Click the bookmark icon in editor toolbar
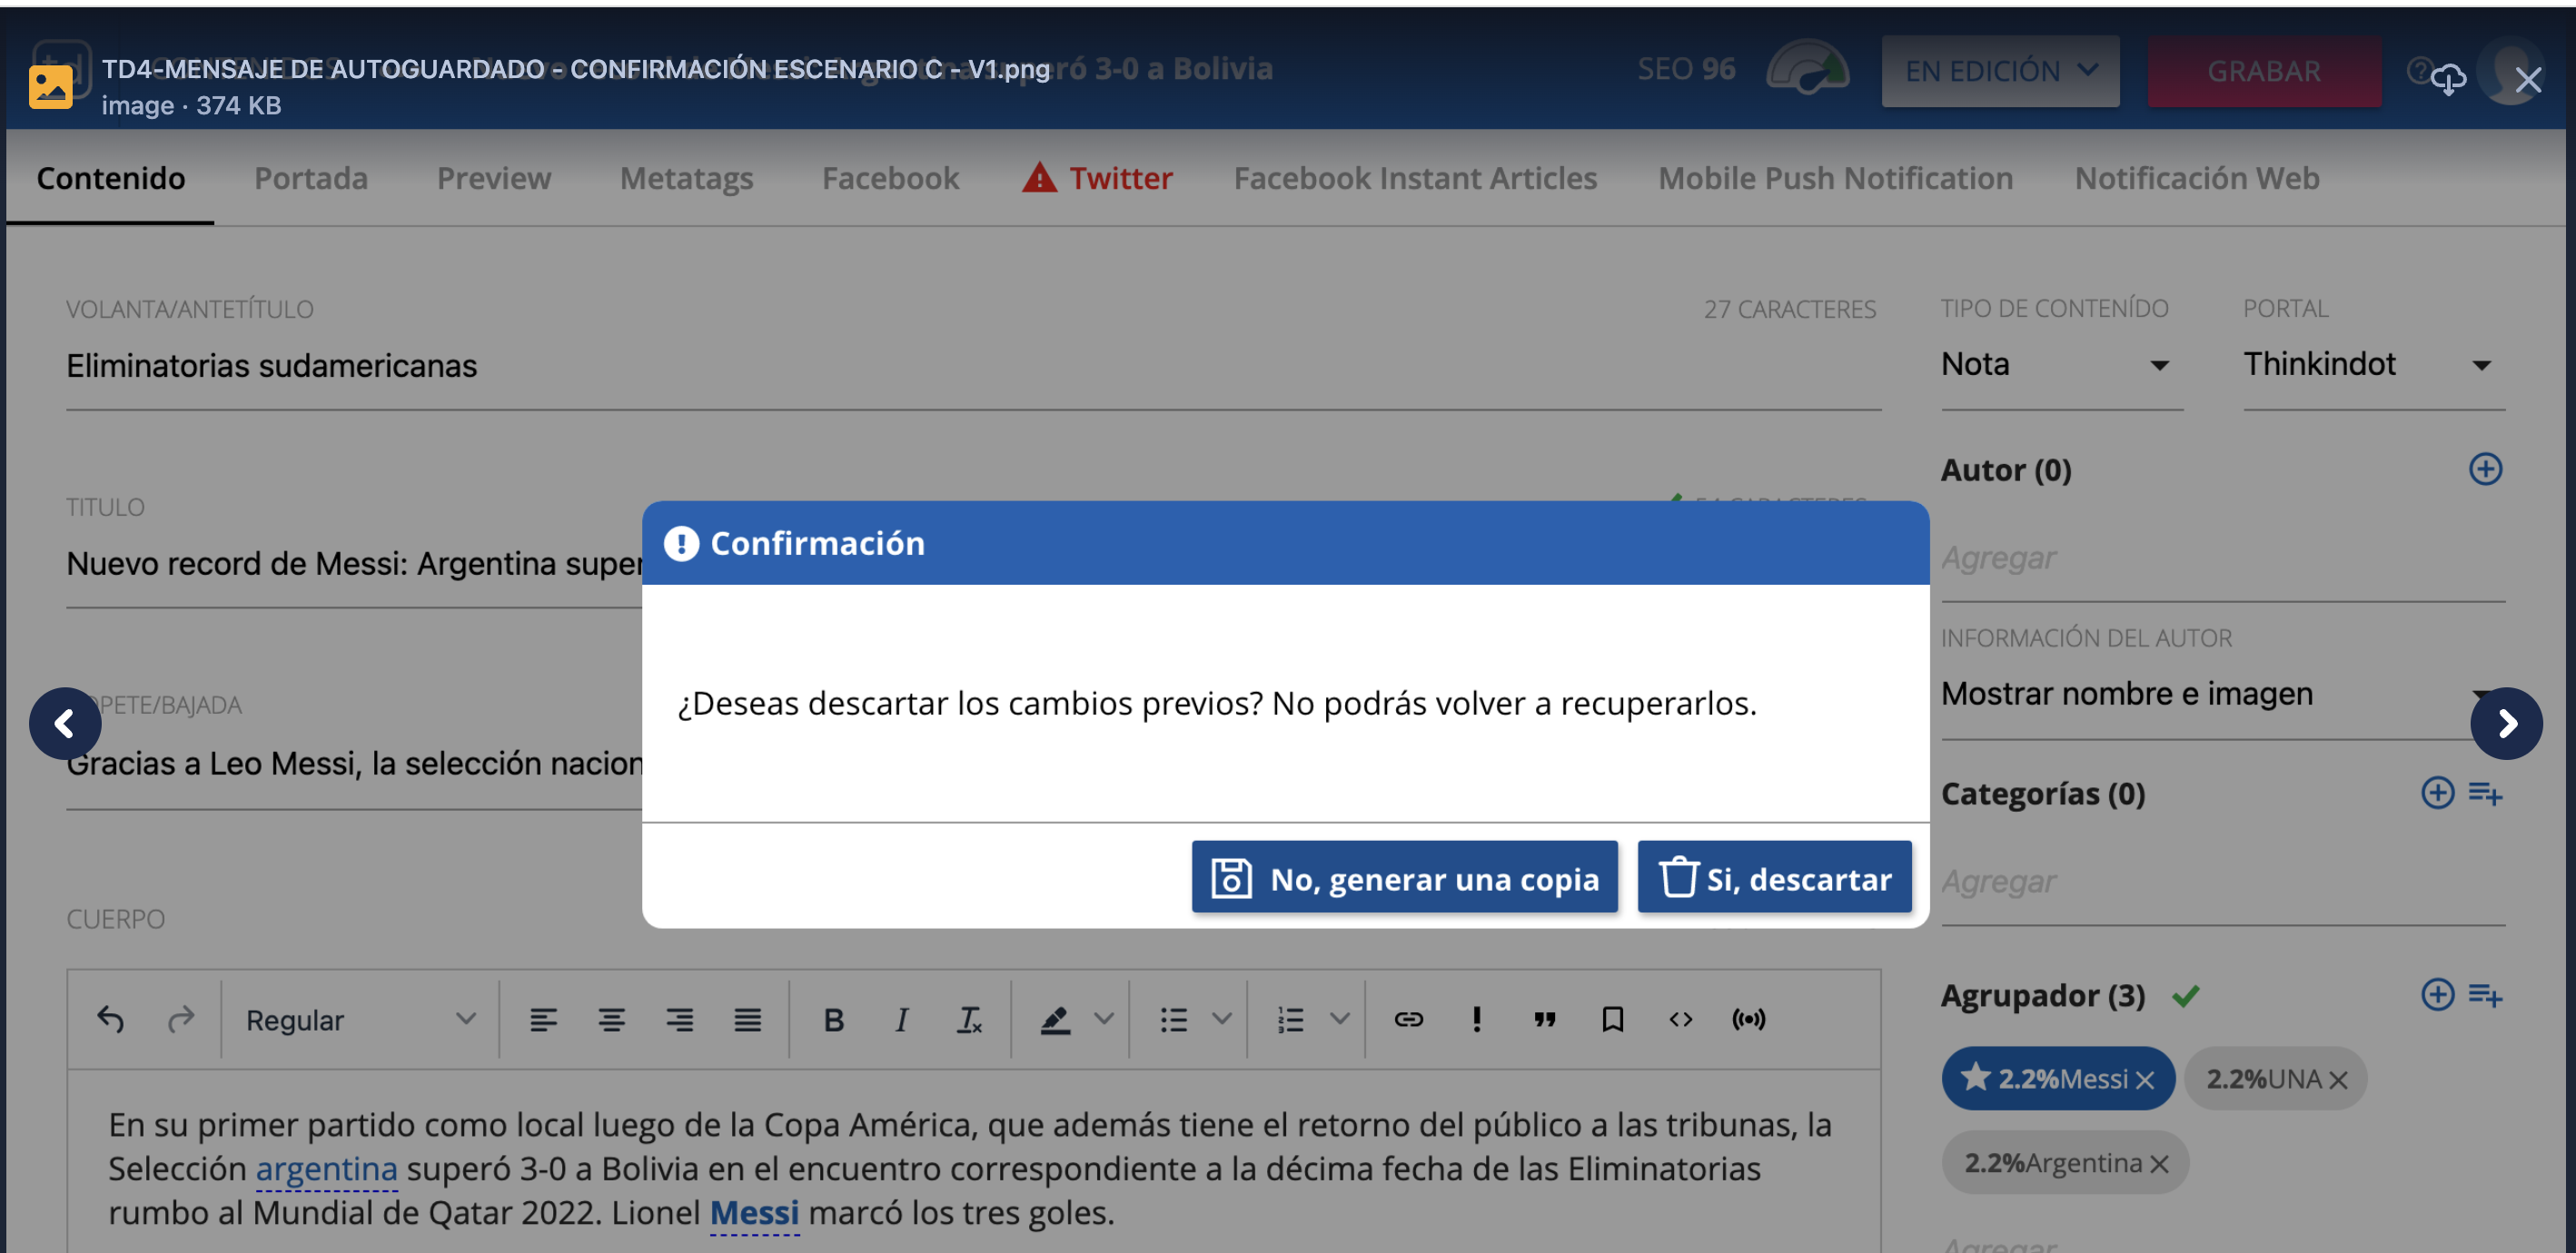The width and height of the screenshot is (2576, 1253). (1612, 1019)
